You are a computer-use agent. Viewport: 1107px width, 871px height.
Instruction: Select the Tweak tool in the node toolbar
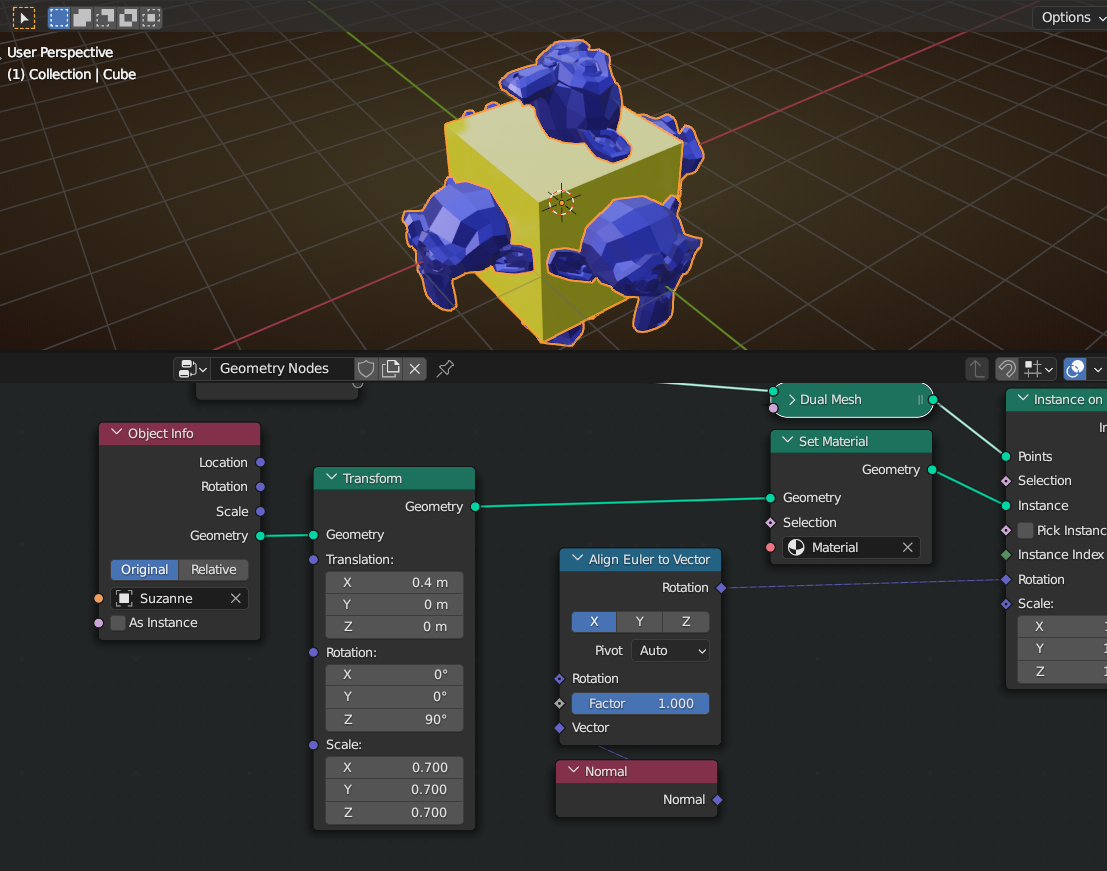point(22,17)
